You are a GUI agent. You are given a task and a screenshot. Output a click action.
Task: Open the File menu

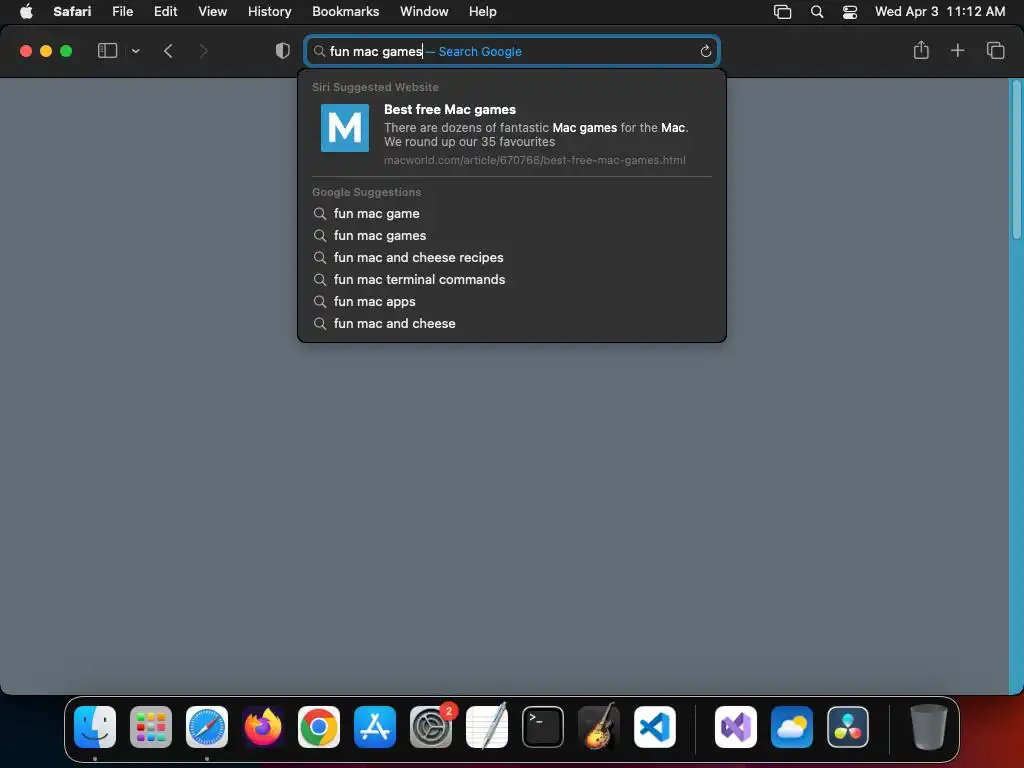tap(122, 11)
